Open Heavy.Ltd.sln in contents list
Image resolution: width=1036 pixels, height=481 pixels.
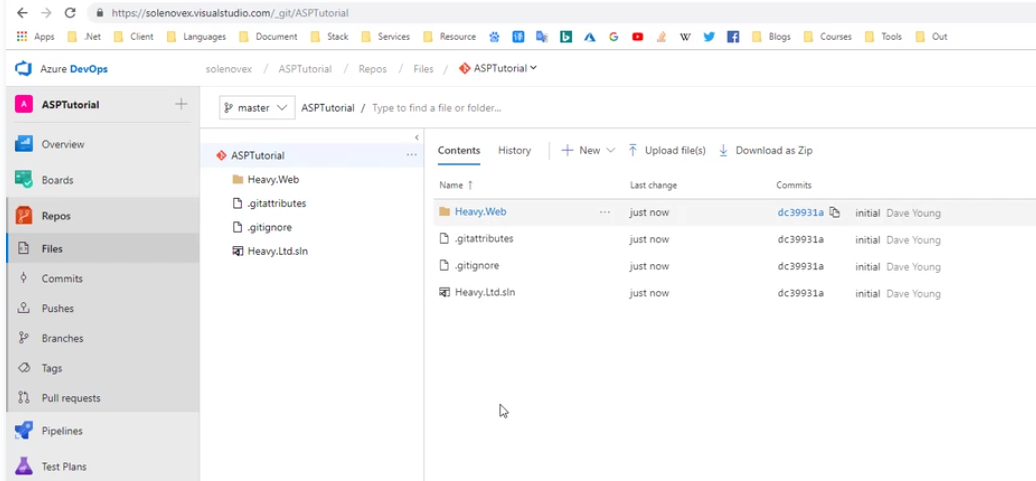[x=485, y=292]
